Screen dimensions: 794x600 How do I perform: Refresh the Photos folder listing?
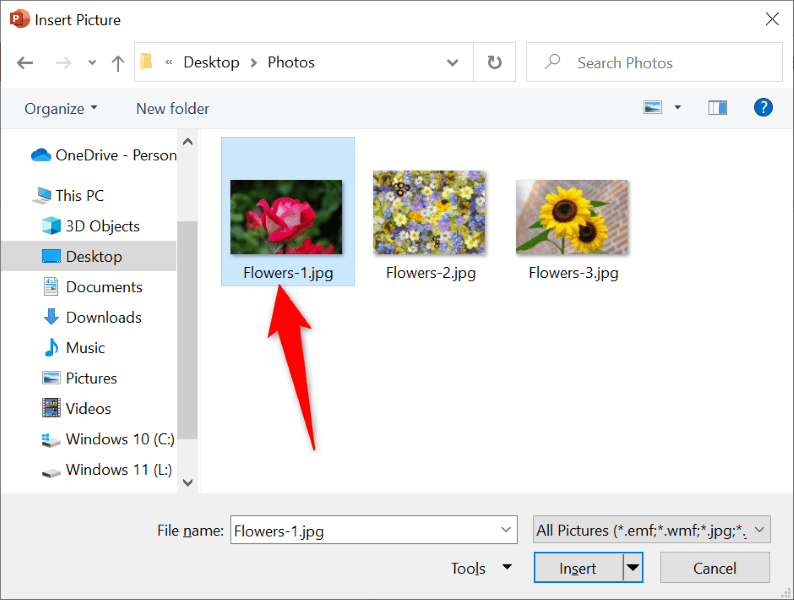coord(494,62)
